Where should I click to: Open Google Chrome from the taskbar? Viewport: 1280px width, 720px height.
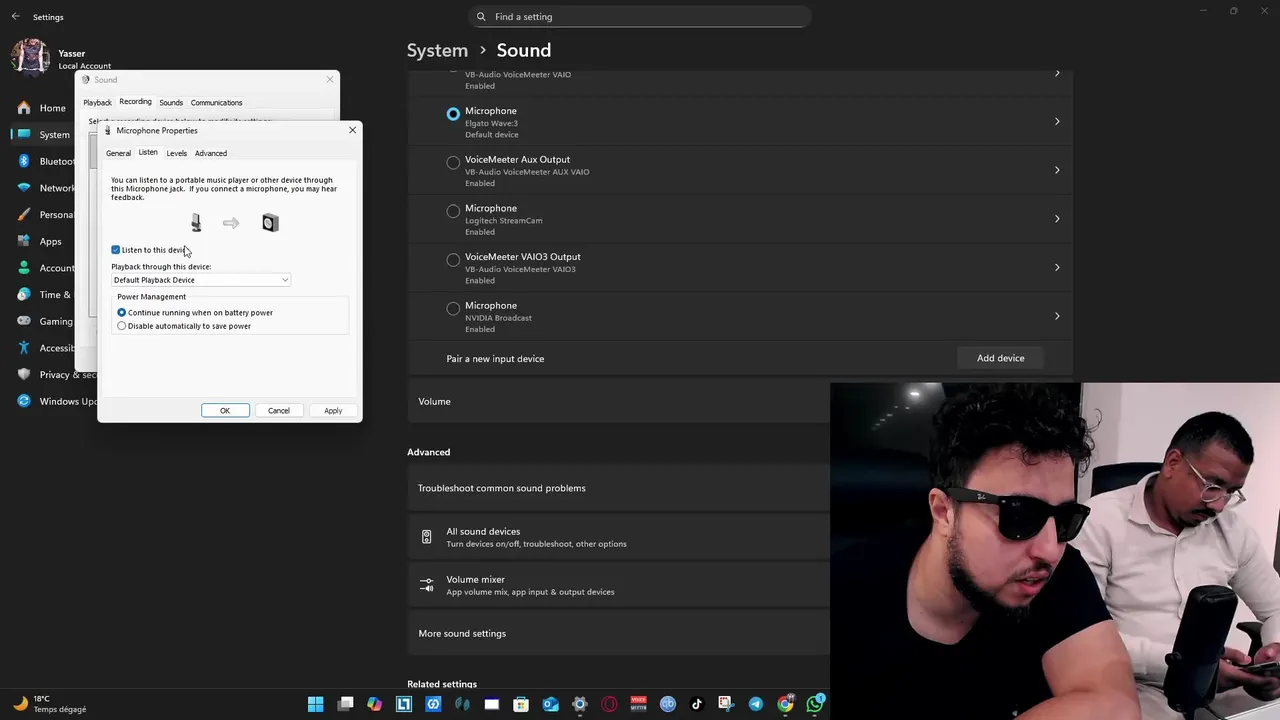785,704
